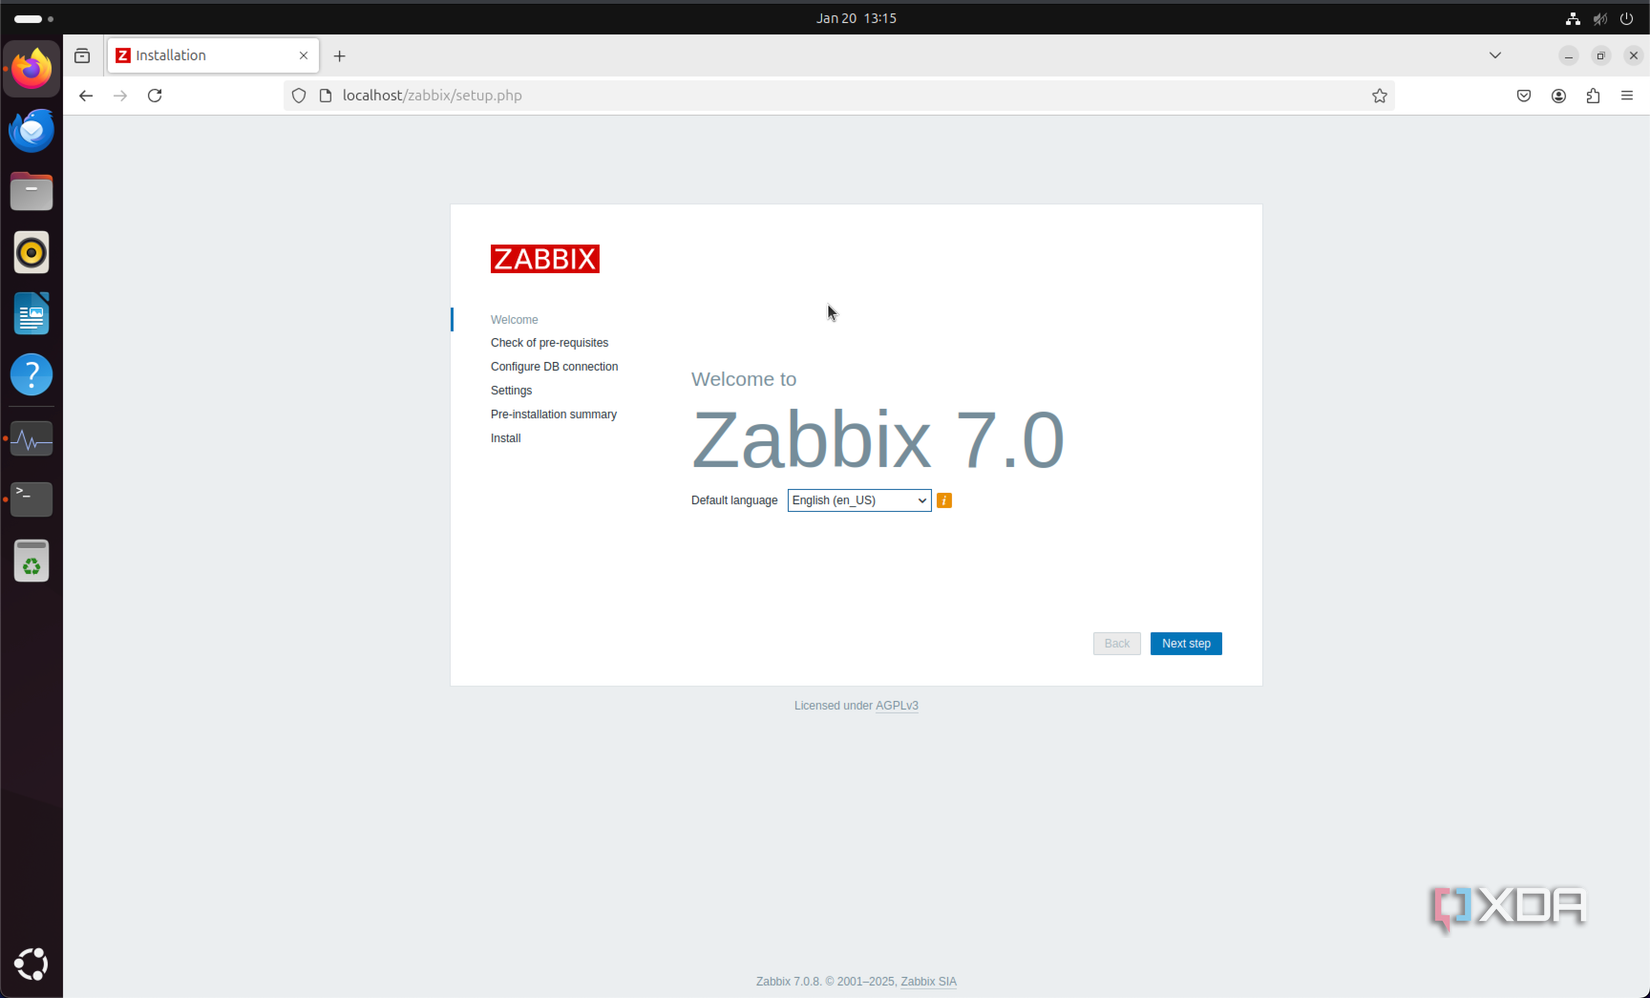1650x998 pixels.
Task: Go back using the back arrow
Action: pos(85,95)
